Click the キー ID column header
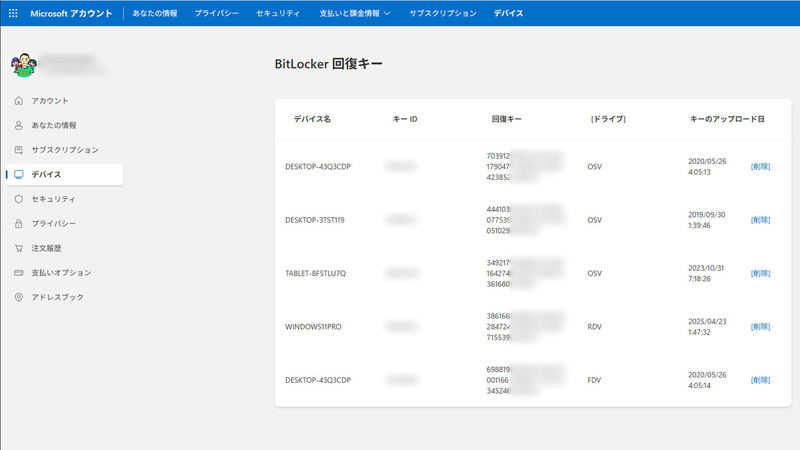The image size is (800, 450). click(405, 119)
